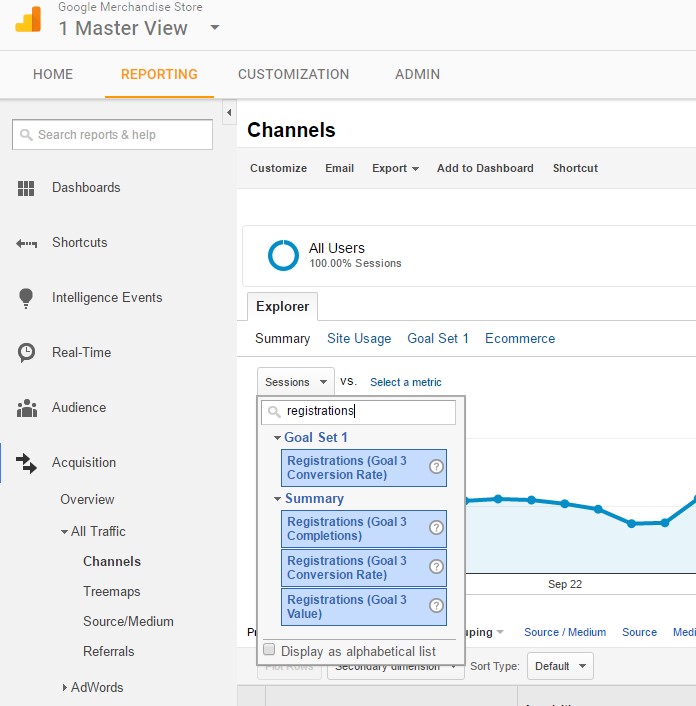Open the Sessions metric dropdown

click(x=296, y=382)
